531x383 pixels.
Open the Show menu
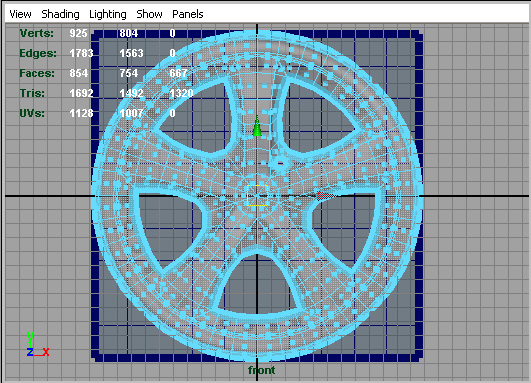tap(149, 14)
